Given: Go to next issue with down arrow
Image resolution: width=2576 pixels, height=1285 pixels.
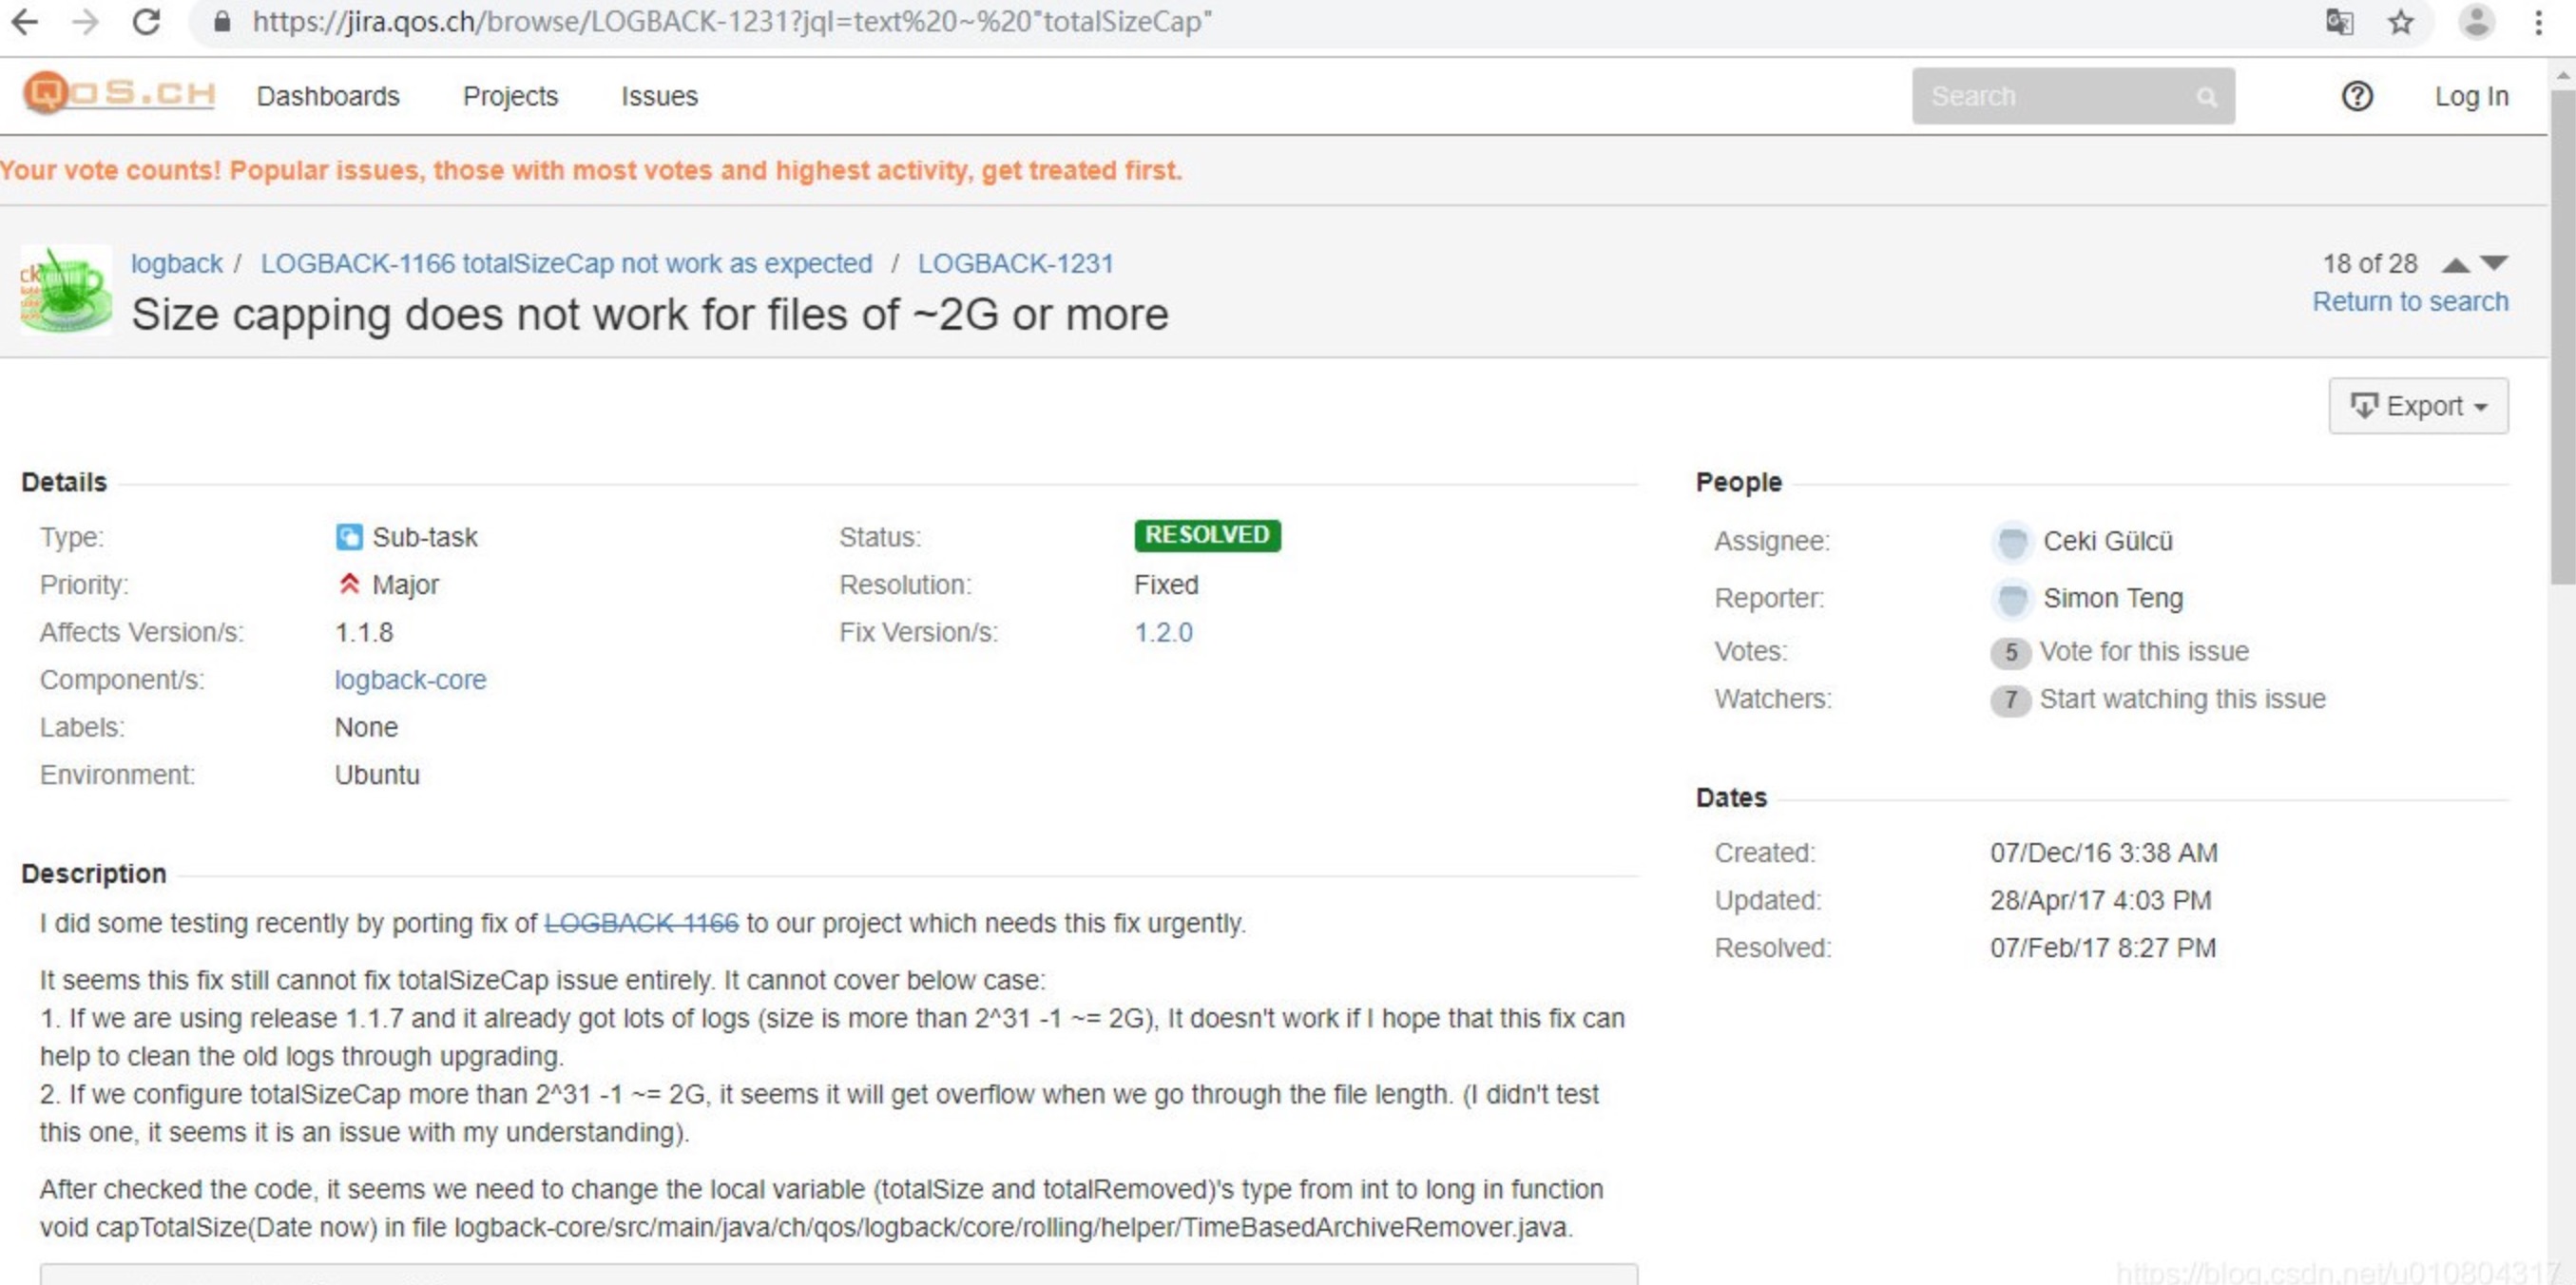Looking at the screenshot, I should (x=2494, y=263).
